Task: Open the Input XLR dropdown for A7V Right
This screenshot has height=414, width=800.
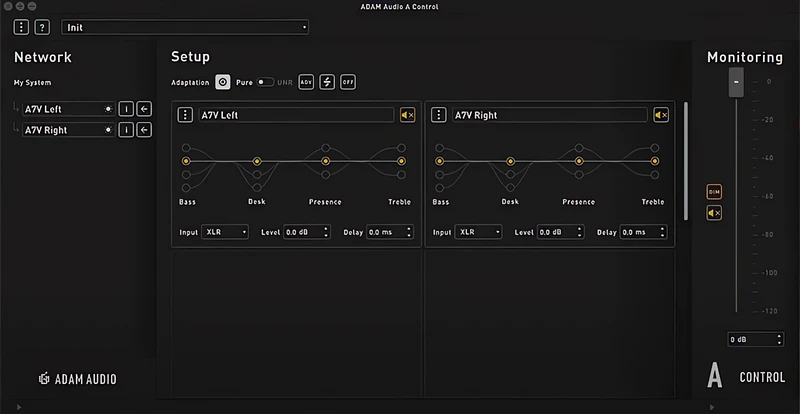Action: (479, 232)
